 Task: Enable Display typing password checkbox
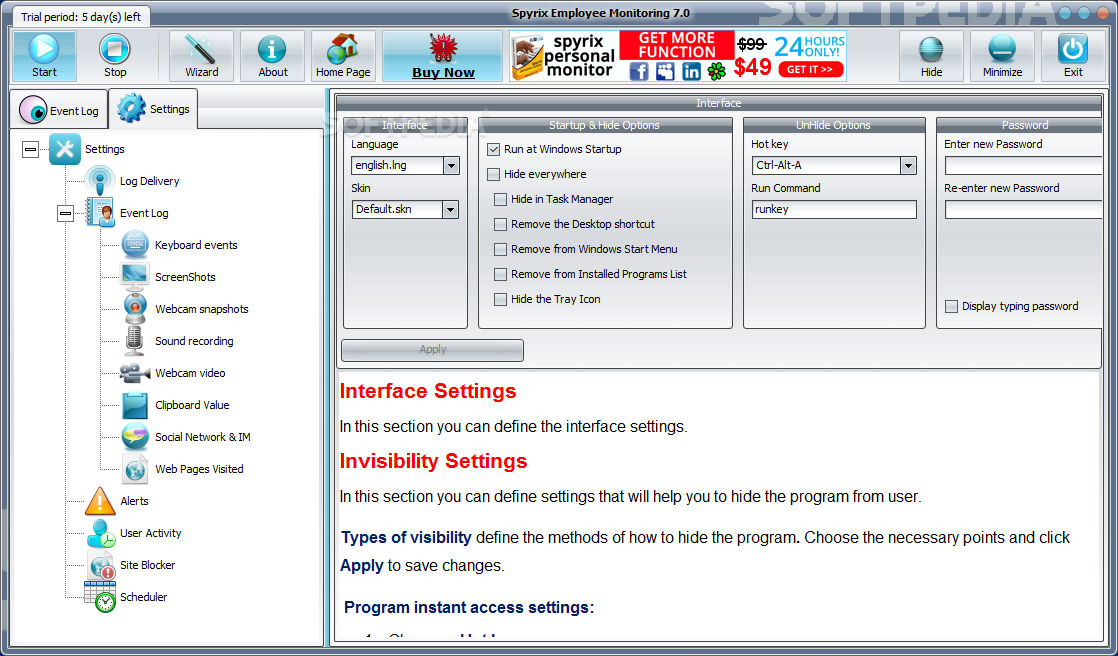(x=951, y=306)
